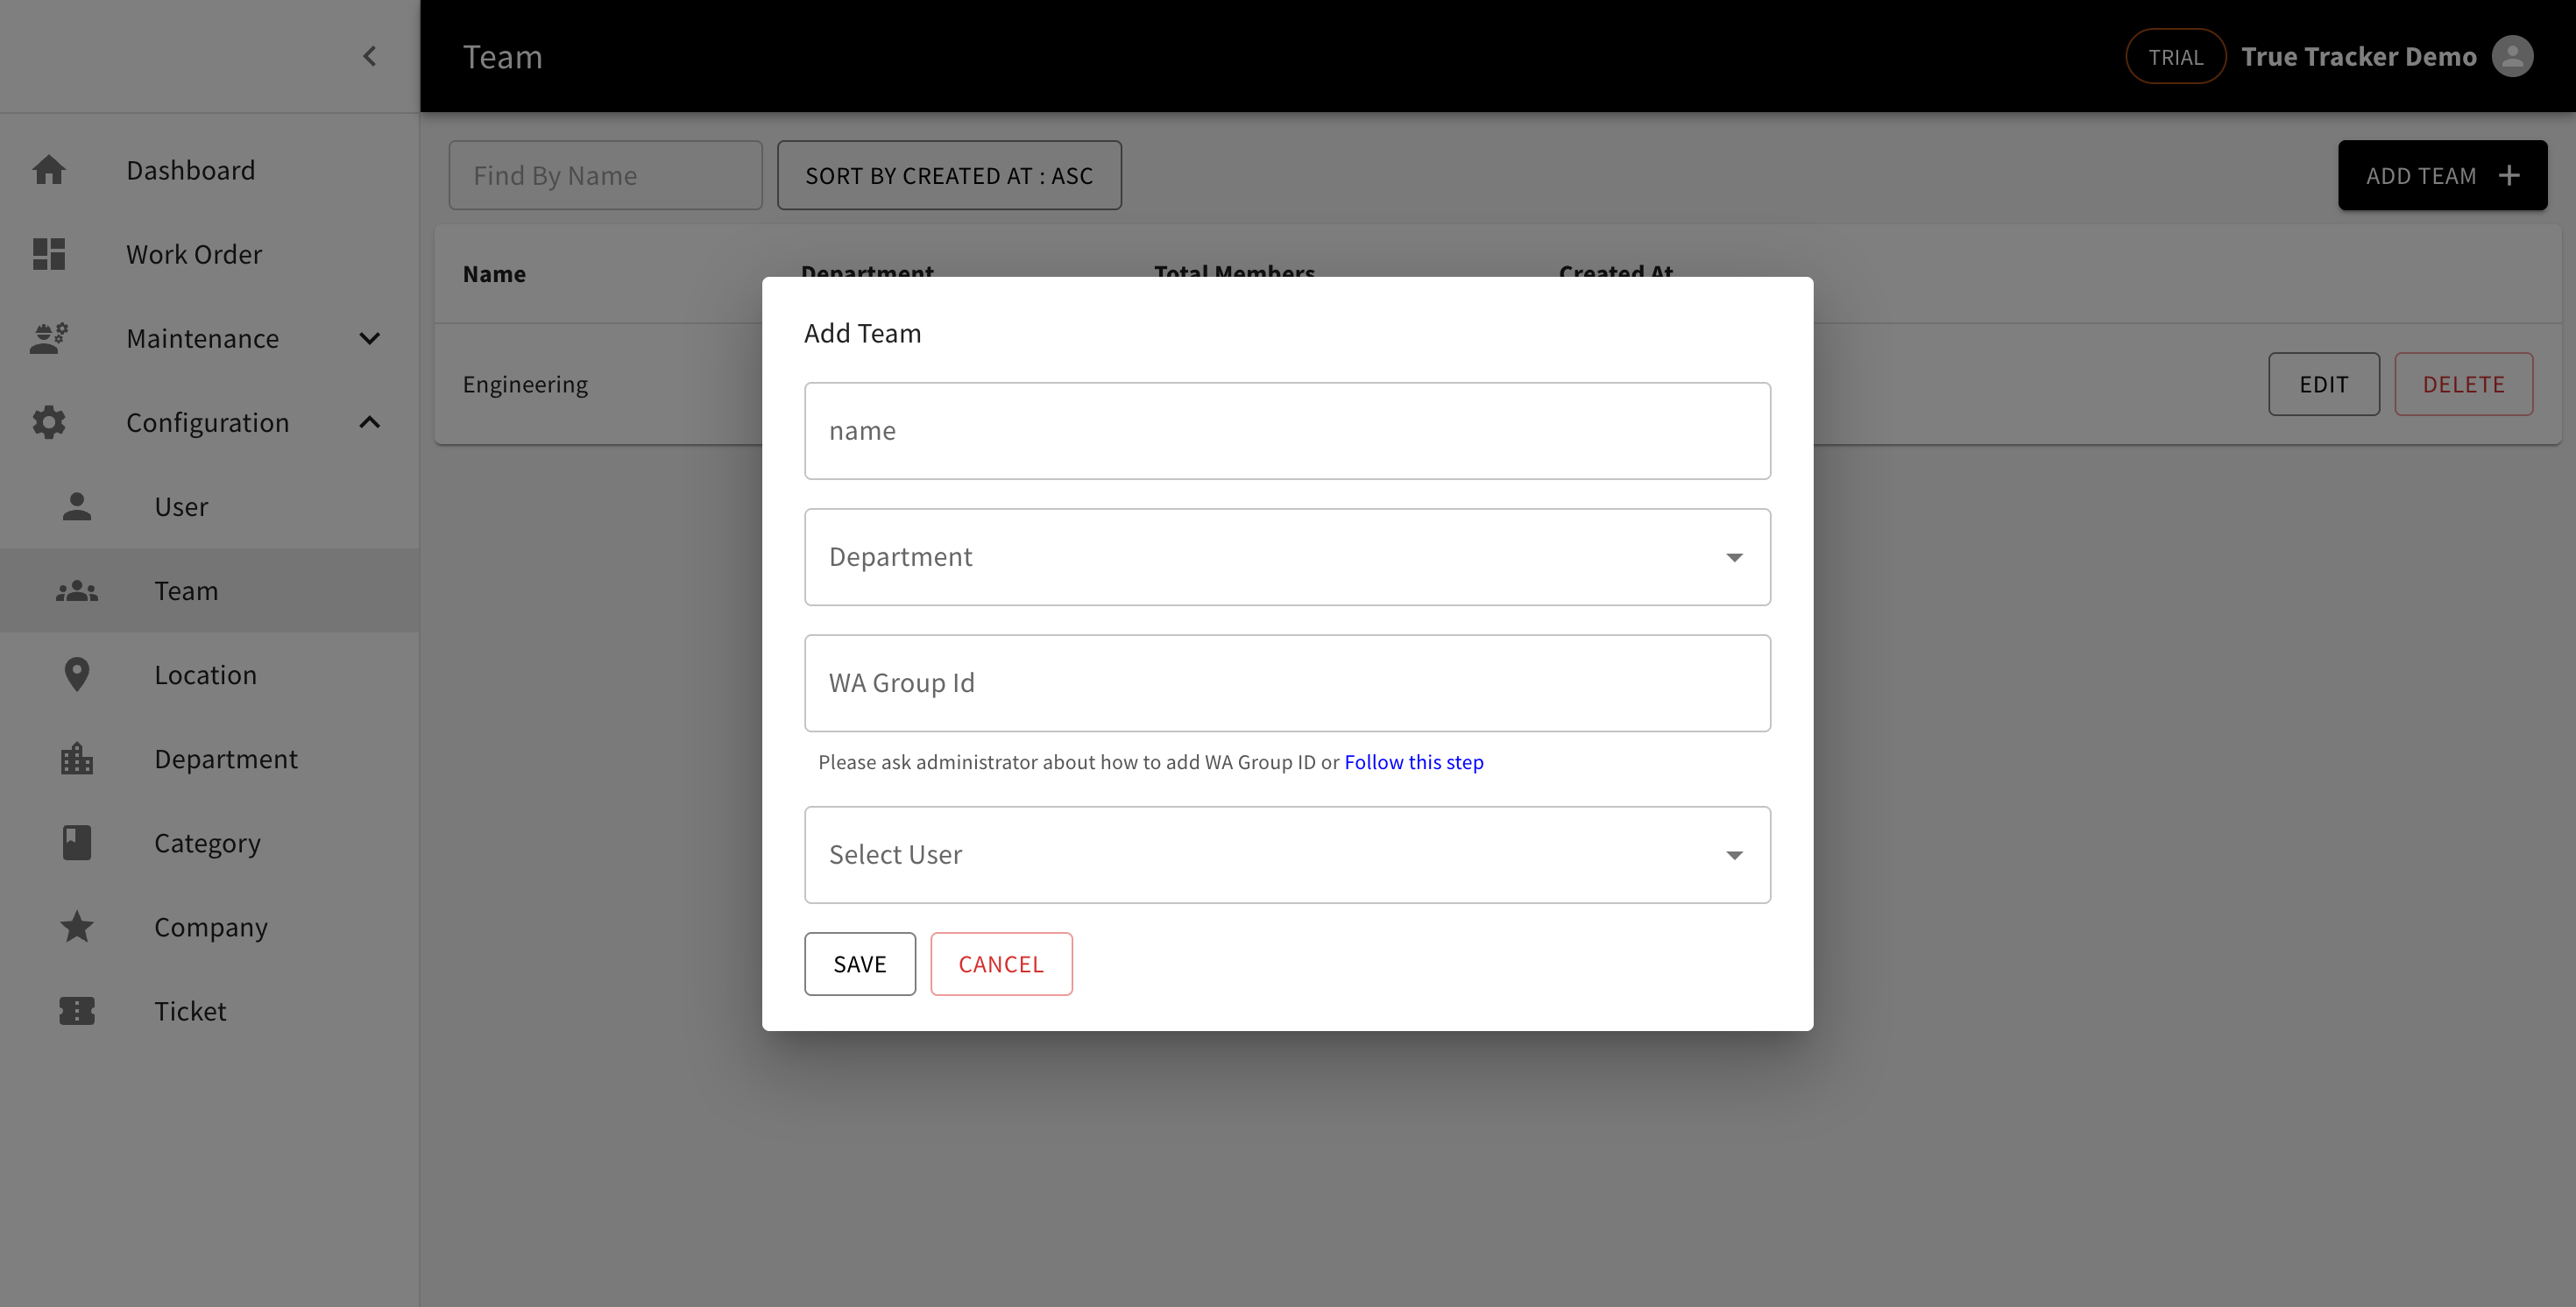Select the Work Order grid icon
This screenshot has width=2576, height=1307.
(49, 254)
